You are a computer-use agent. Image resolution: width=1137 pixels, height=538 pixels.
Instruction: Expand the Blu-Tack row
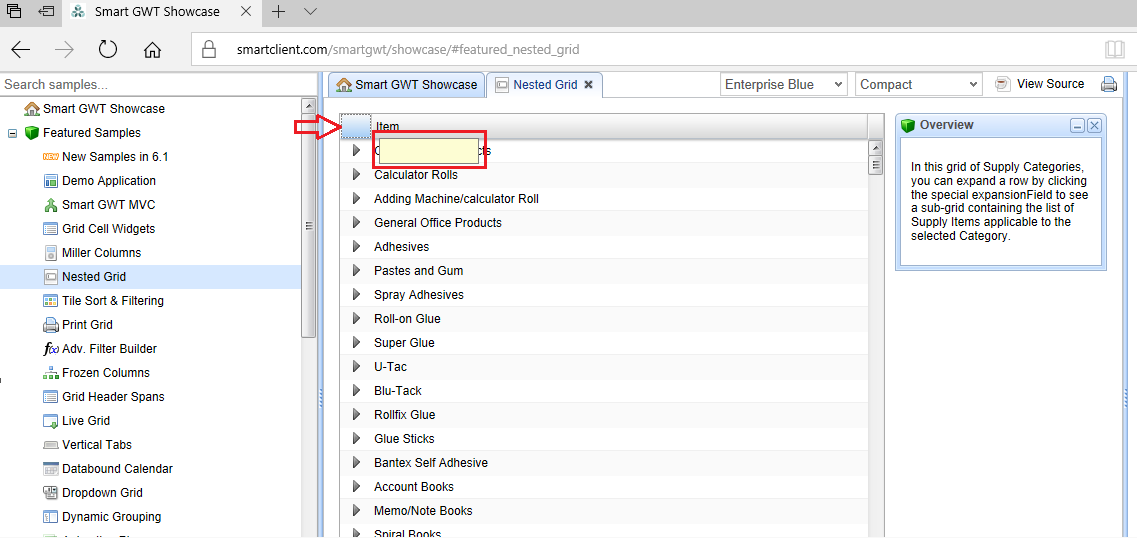pyautogui.click(x=356, y=390)
